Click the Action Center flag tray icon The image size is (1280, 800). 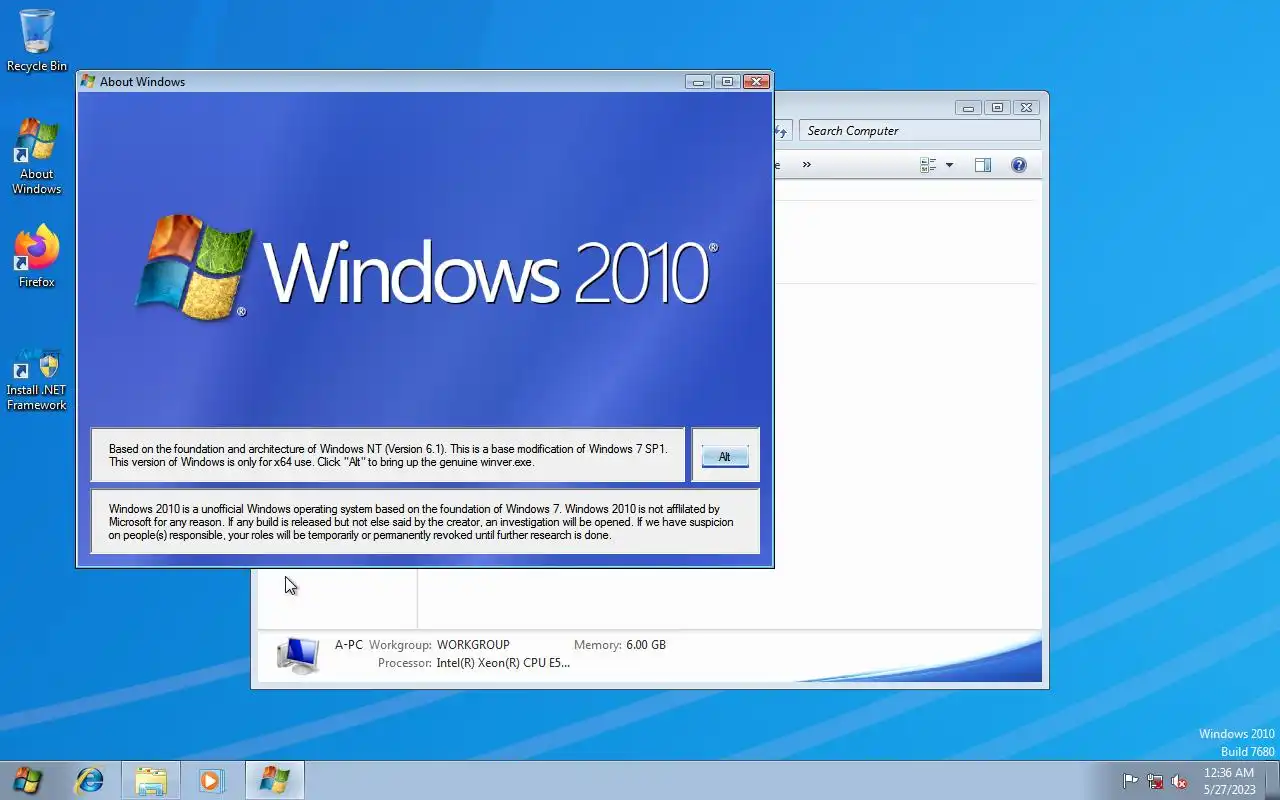[1131, 781]
